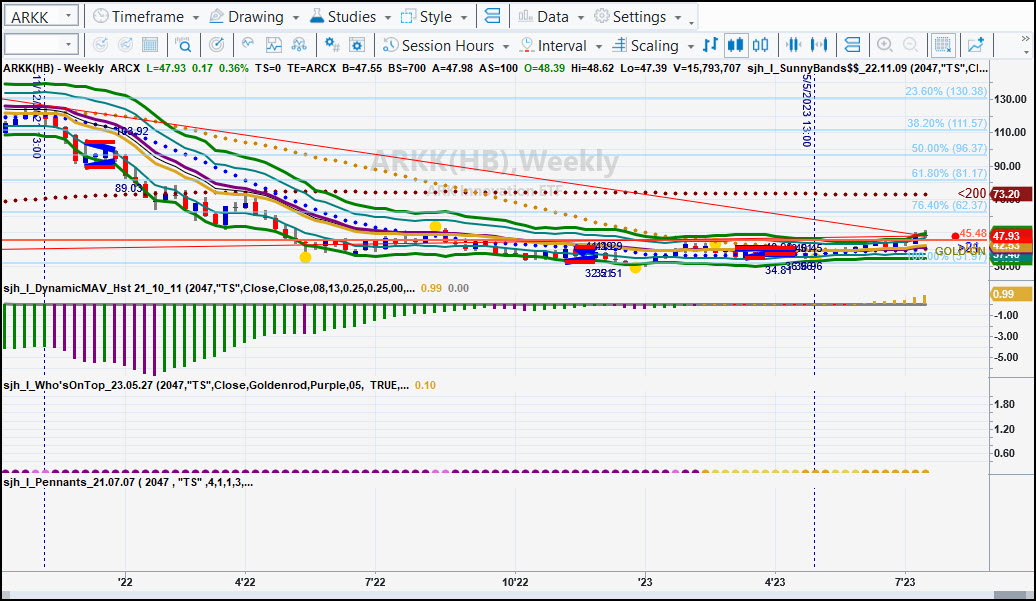The height and width of the screenshot is (601, 1036).
Task: Click the decrease bar spacing icon
Action: pos(794,45)
